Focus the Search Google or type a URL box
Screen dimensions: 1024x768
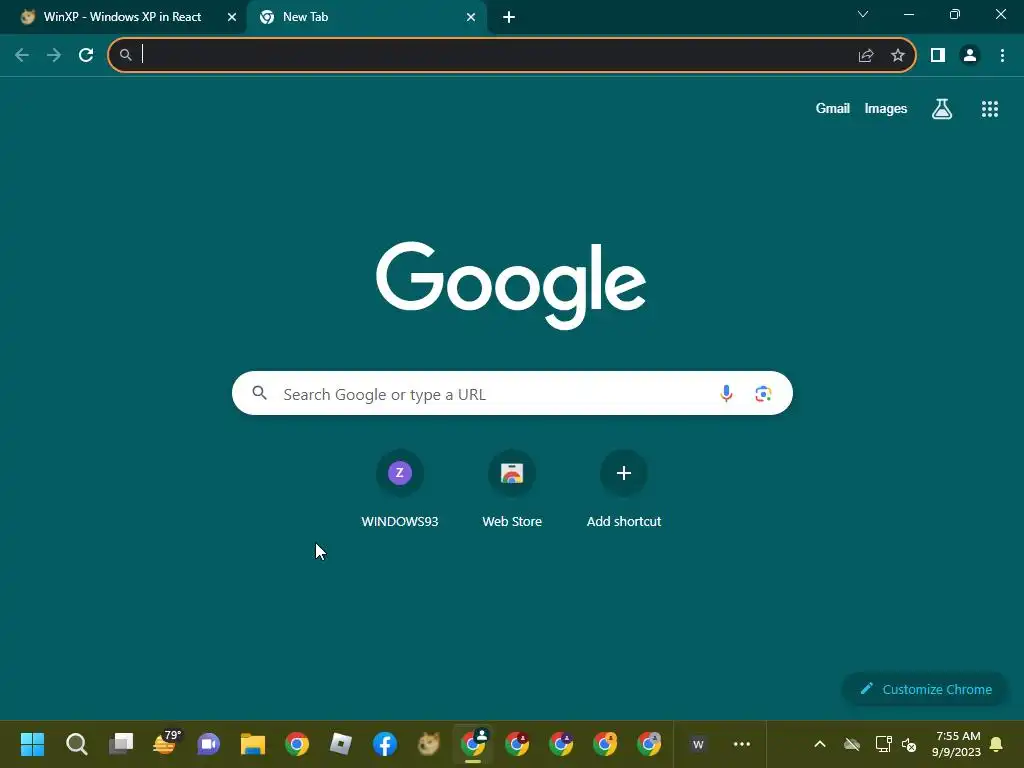[512, 393]
